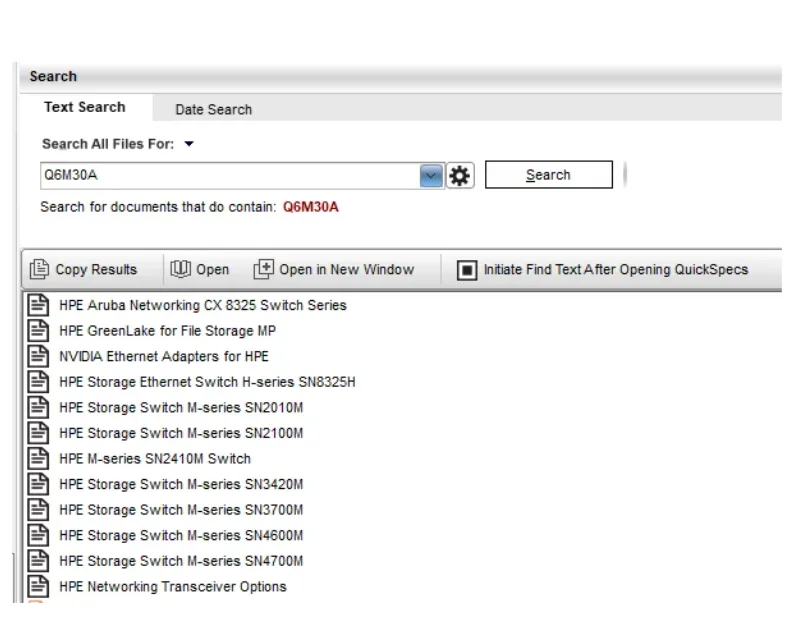
Task: Click the Q6M30A search input field
Action: [x=230, y=176]
